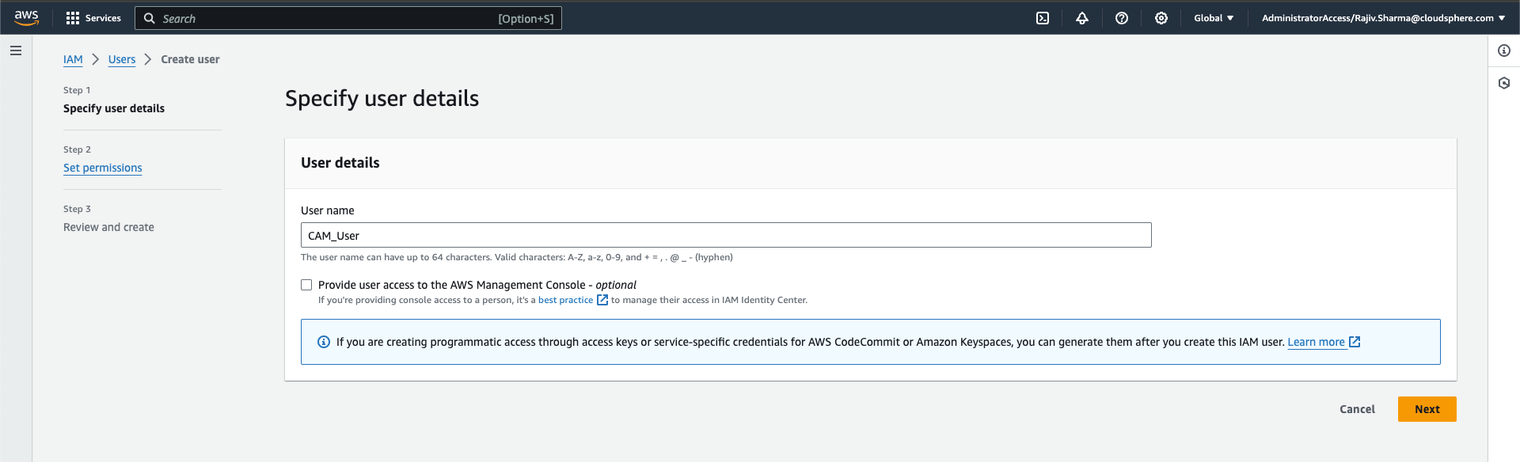Open the Global region dropdown

1214,18
